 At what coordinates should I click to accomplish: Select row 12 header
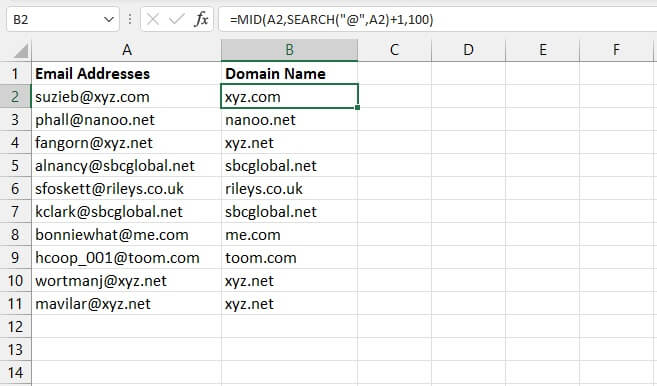pos(16,327)
